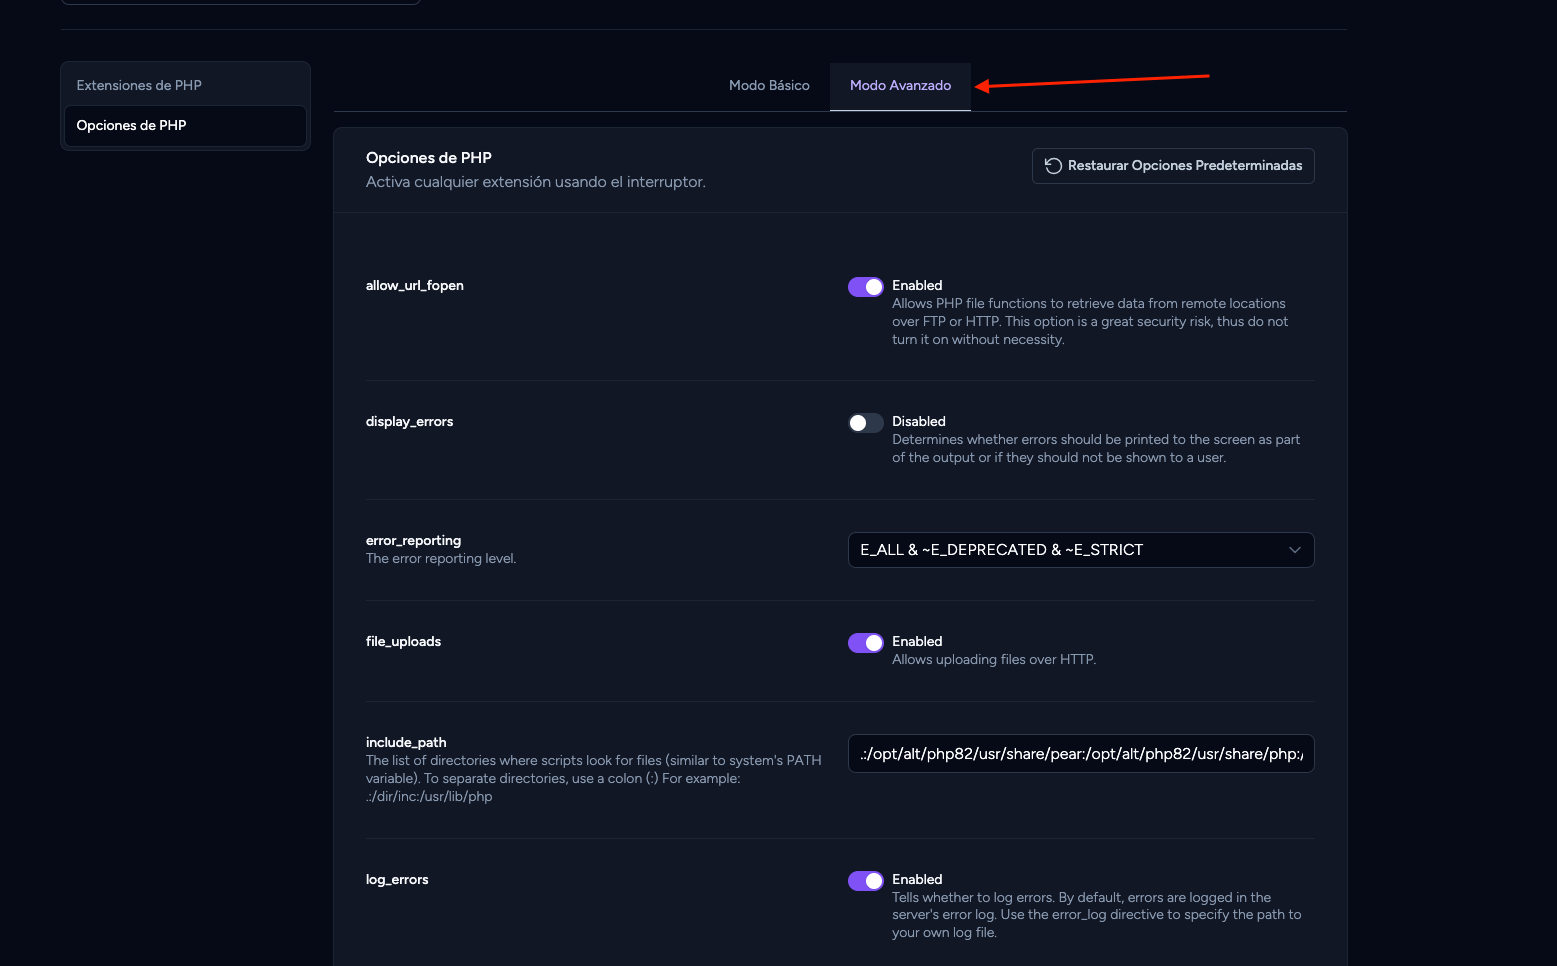Click the allow_url_fopen option label
Image resolution: width=1557 pixels, height=966 pixels.
click(x=415, y=286)
